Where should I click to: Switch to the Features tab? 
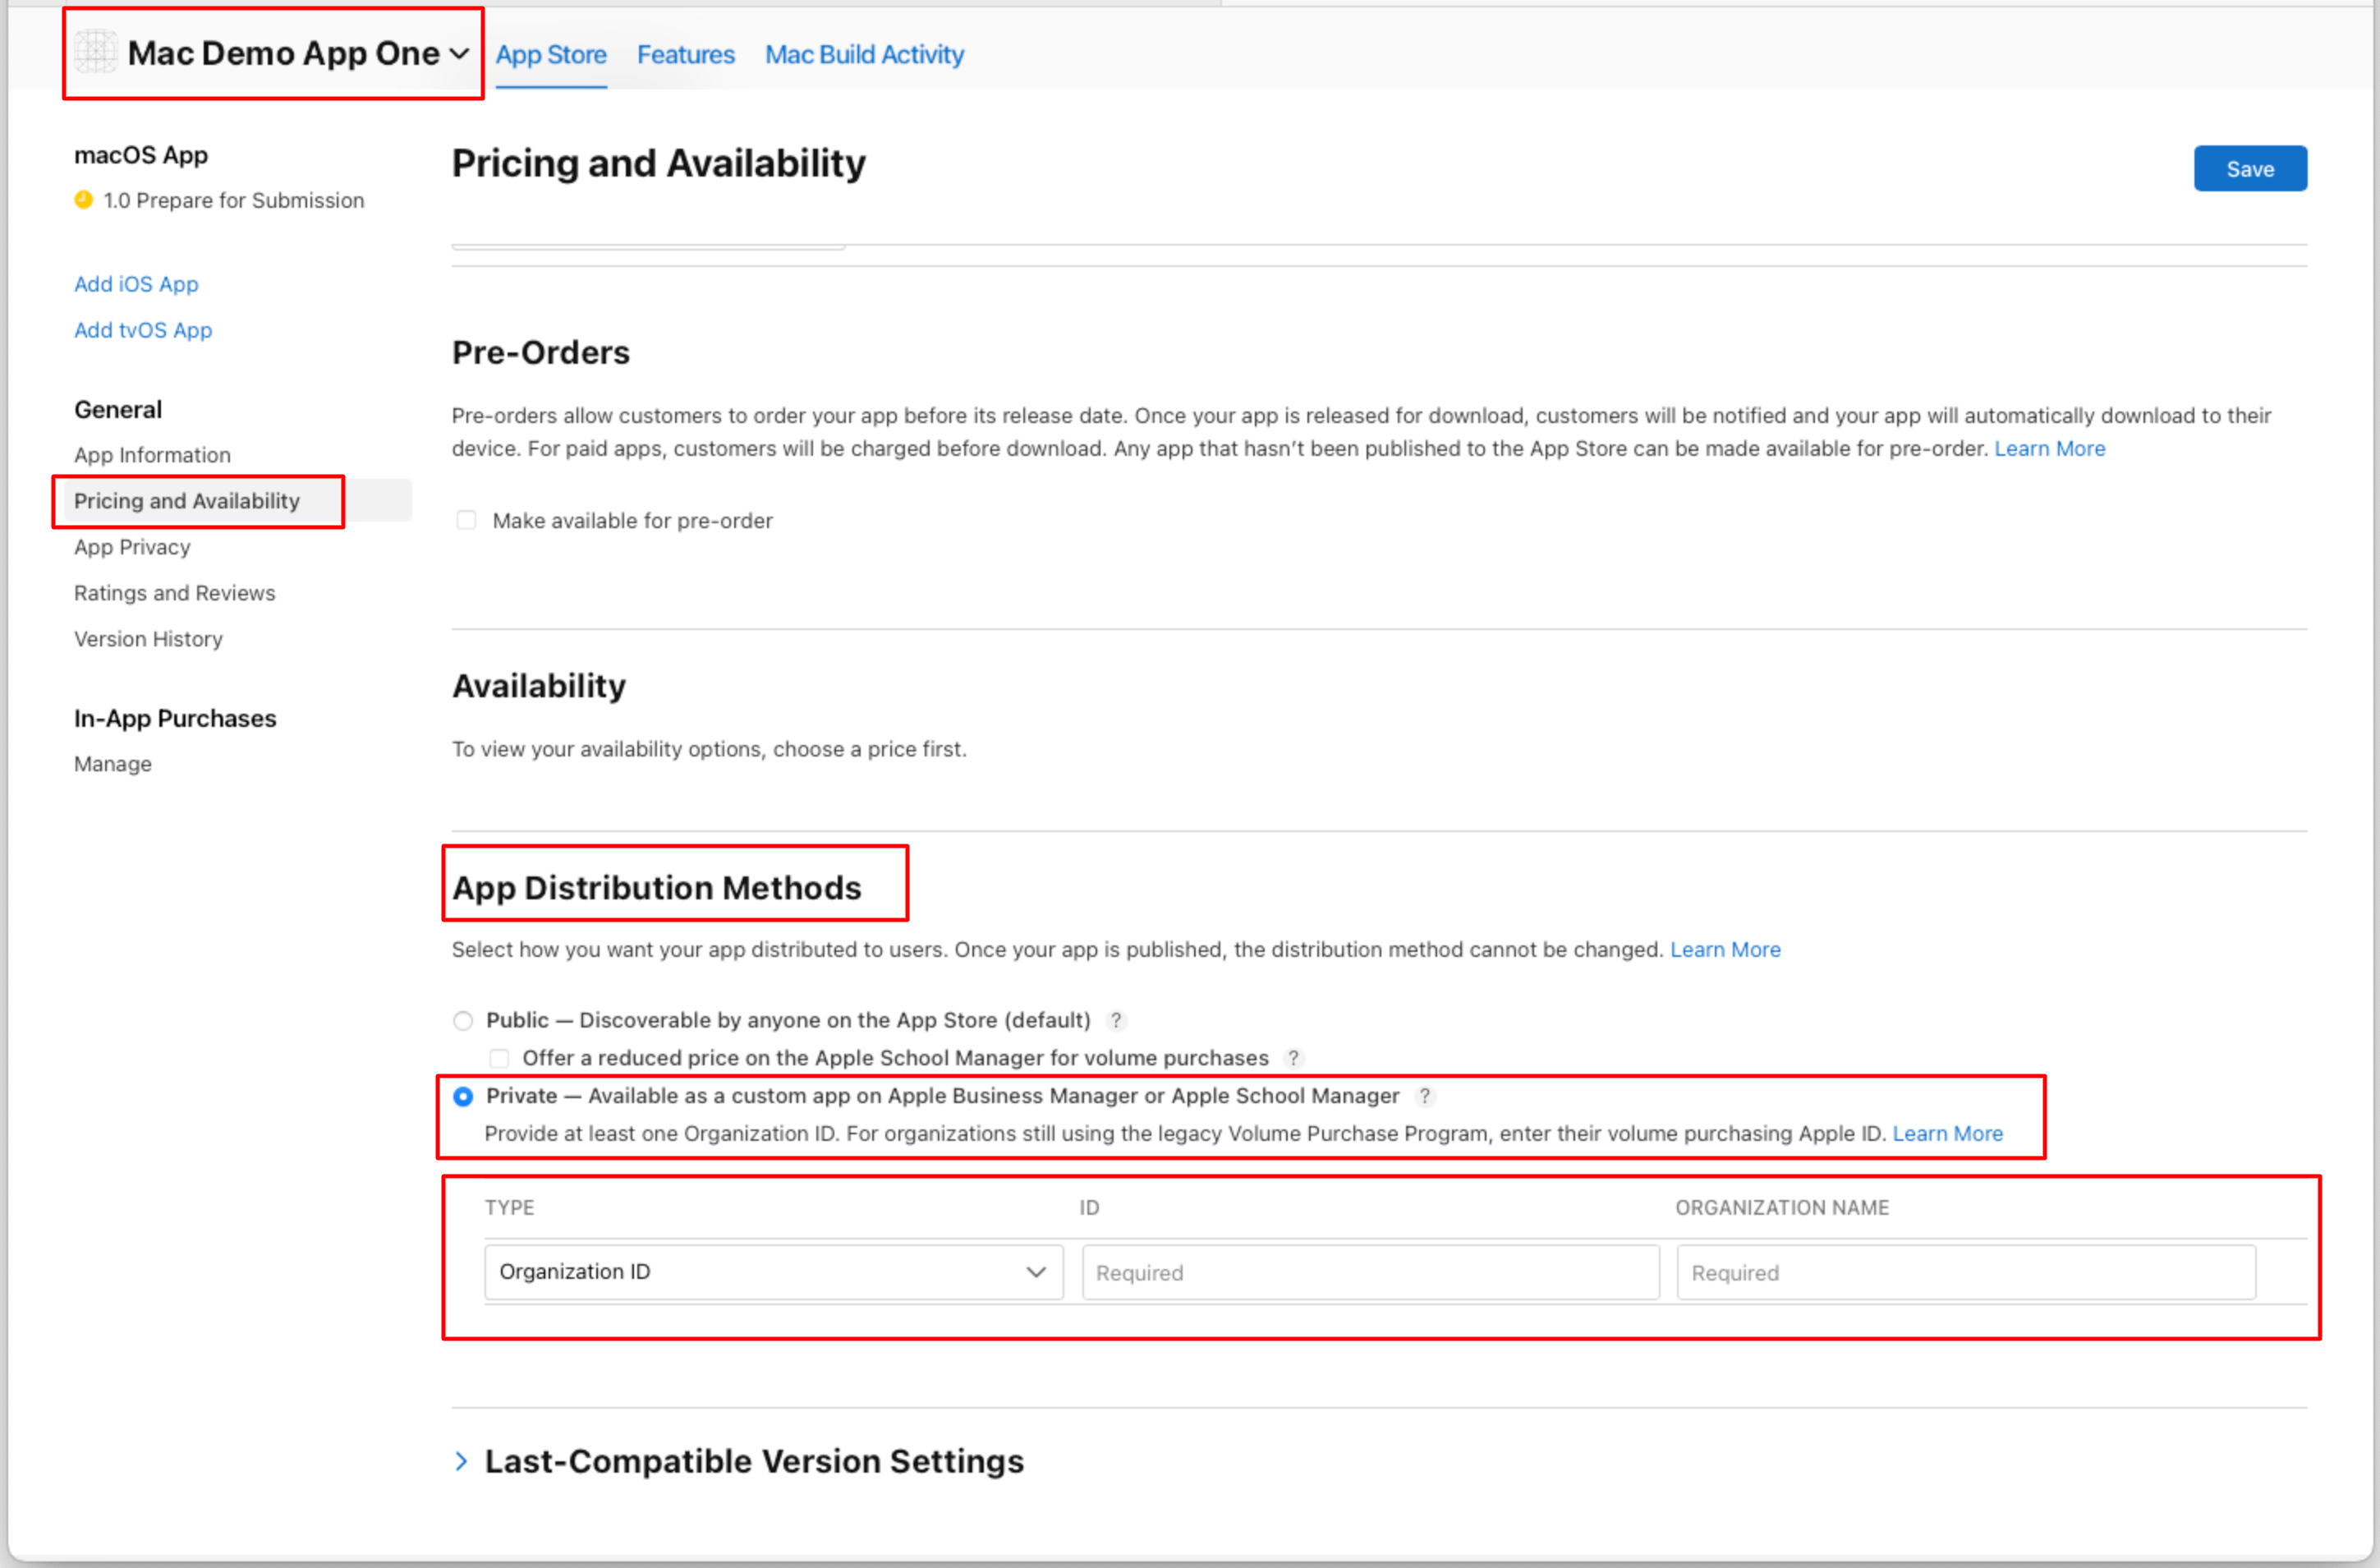tap(686, 55)
